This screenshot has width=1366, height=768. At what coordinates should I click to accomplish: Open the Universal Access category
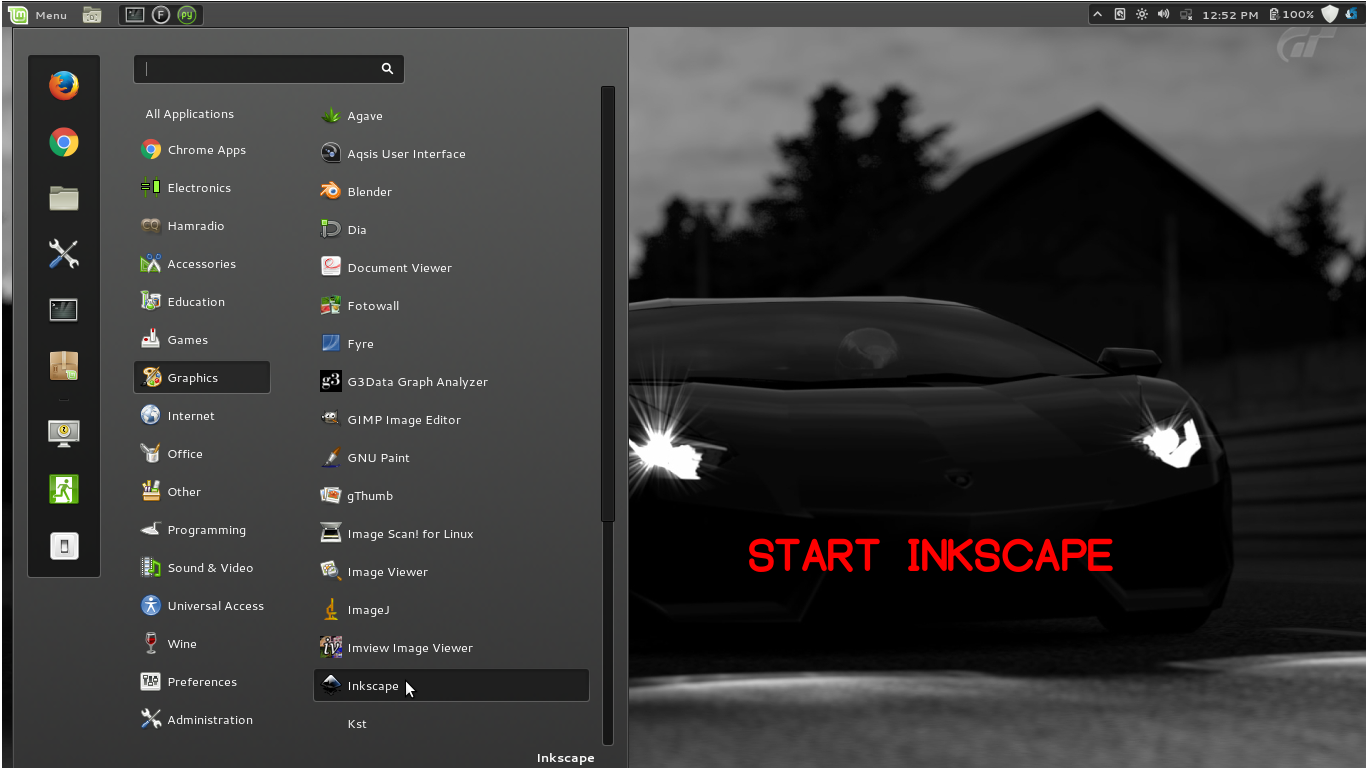[x=202, y=606]
